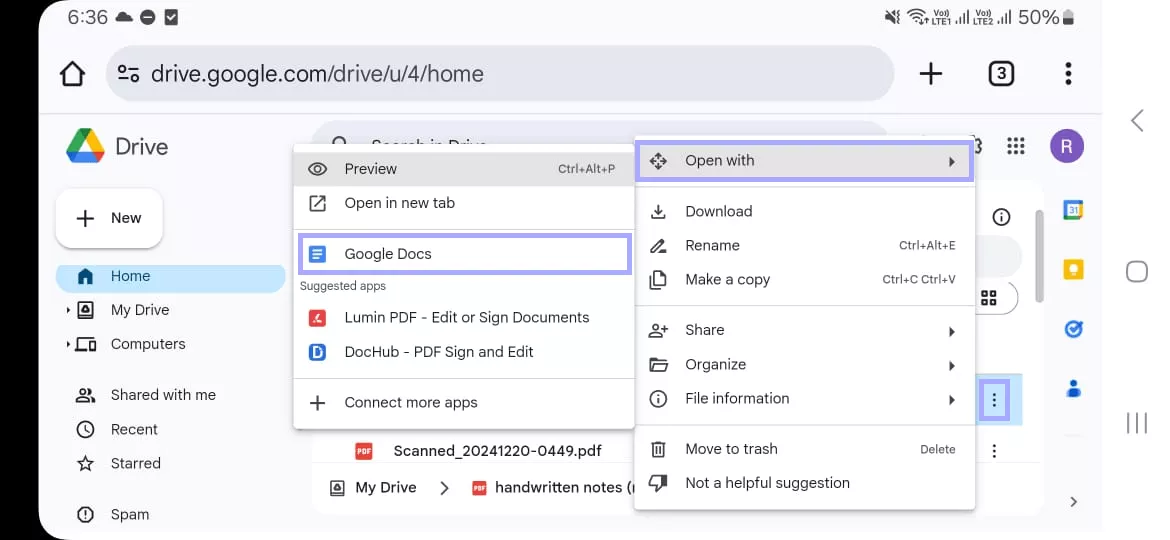
Task: Open Contacts in the side panel
Action: pos(1073,389)
